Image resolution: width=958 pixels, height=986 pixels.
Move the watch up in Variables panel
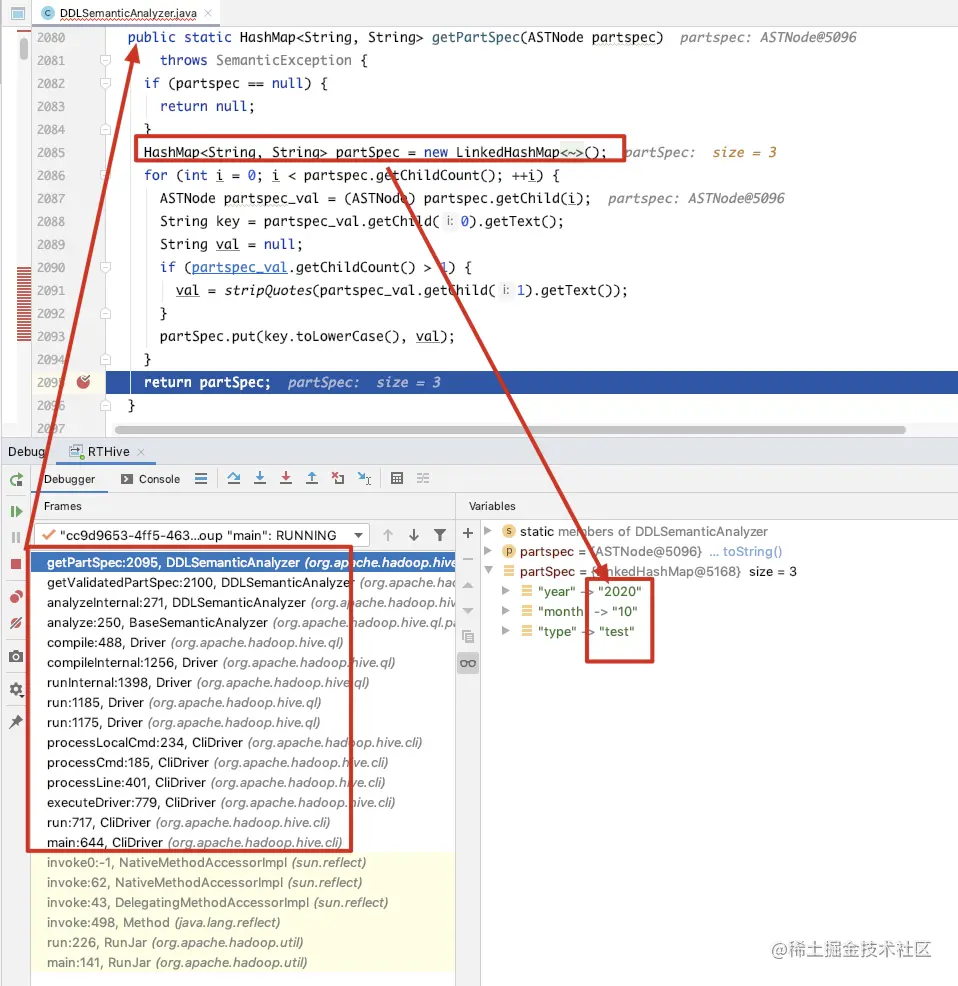coord(468,585)
